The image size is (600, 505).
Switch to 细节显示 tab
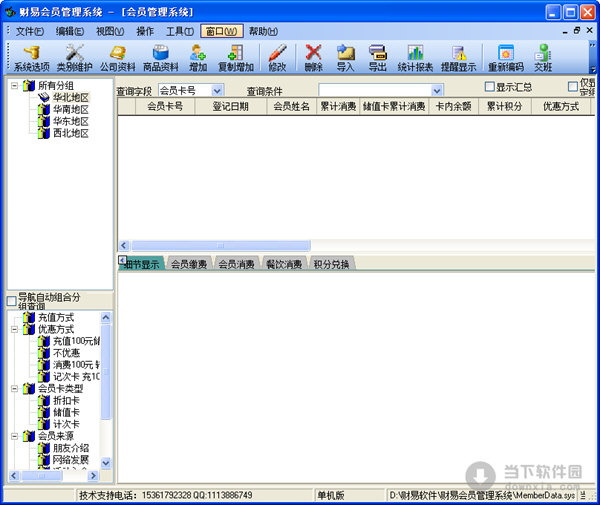click(x=142, y=264)
